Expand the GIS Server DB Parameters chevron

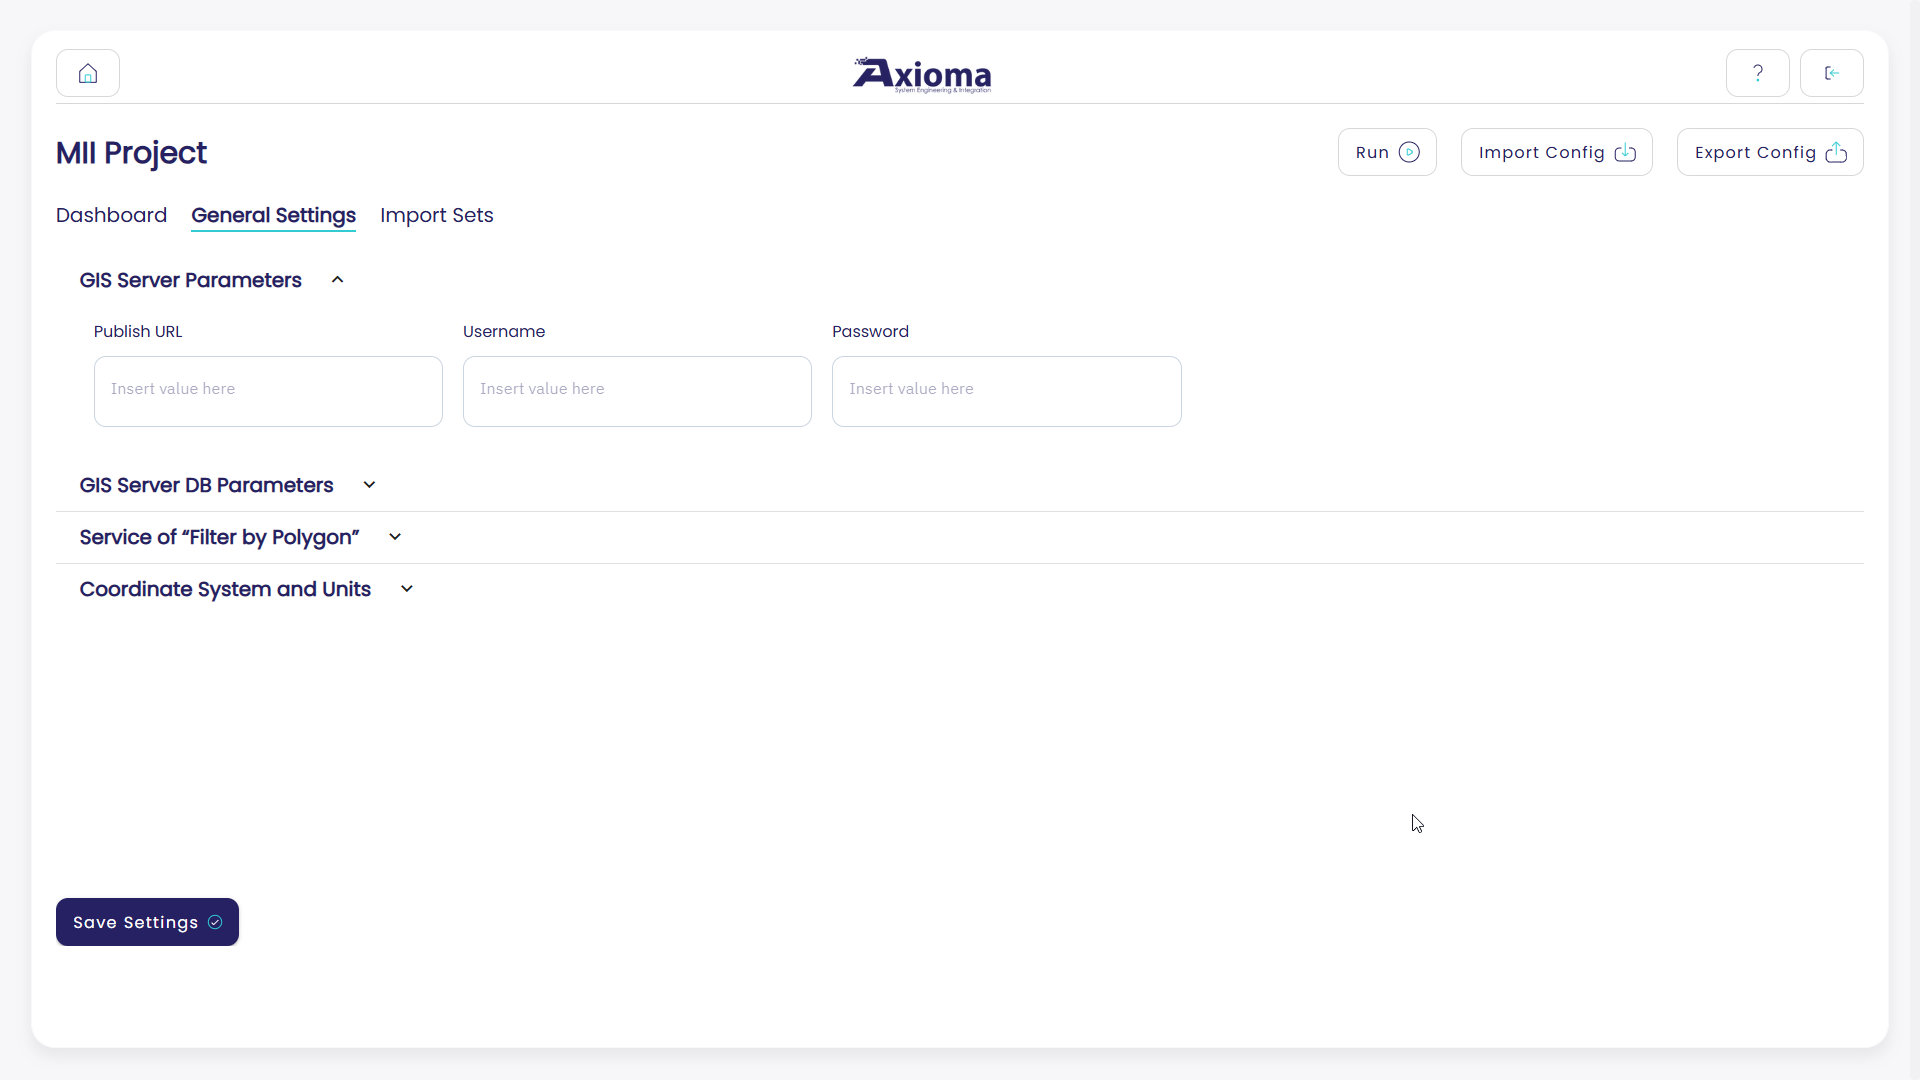pyautogui.click(x=369, y=485)
